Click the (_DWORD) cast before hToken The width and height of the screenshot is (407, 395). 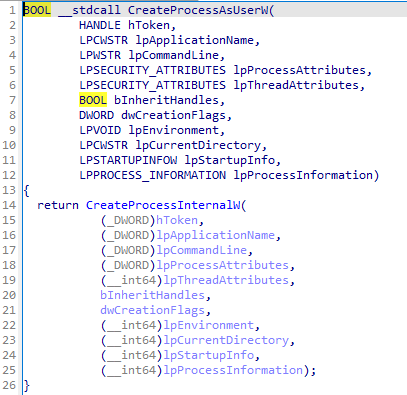[x=128, y=220]
